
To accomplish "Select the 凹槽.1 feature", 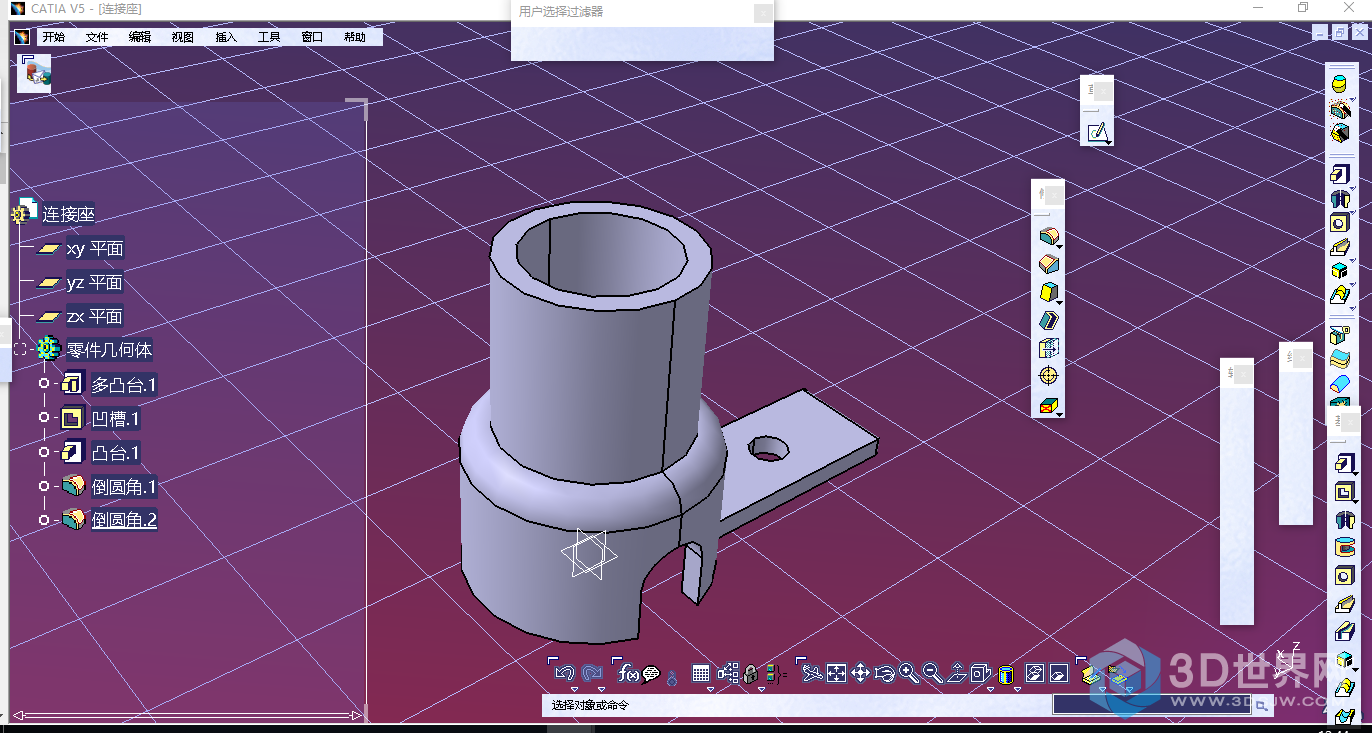I will (x=116, y=419).
